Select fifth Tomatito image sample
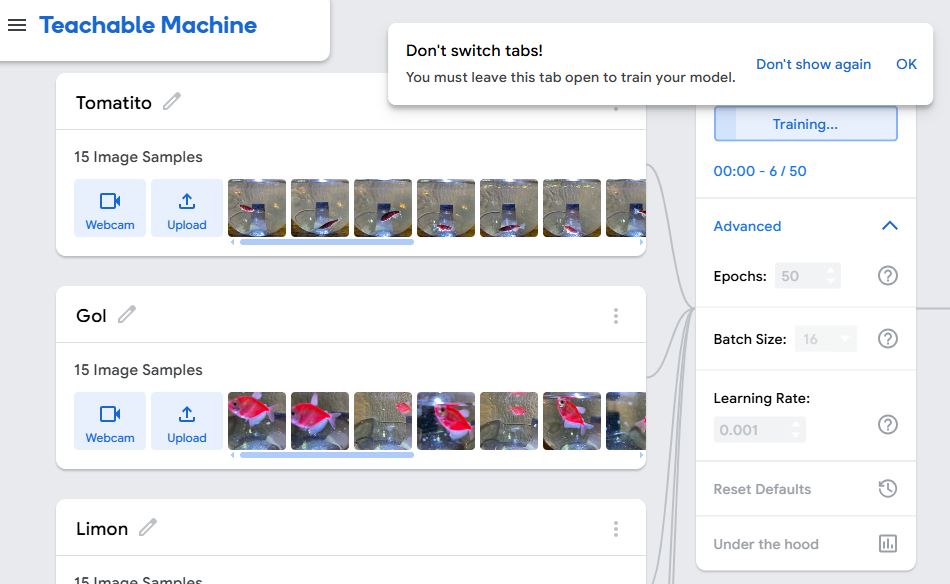Viewport: 950px width, 584px height. coord(509,208)
